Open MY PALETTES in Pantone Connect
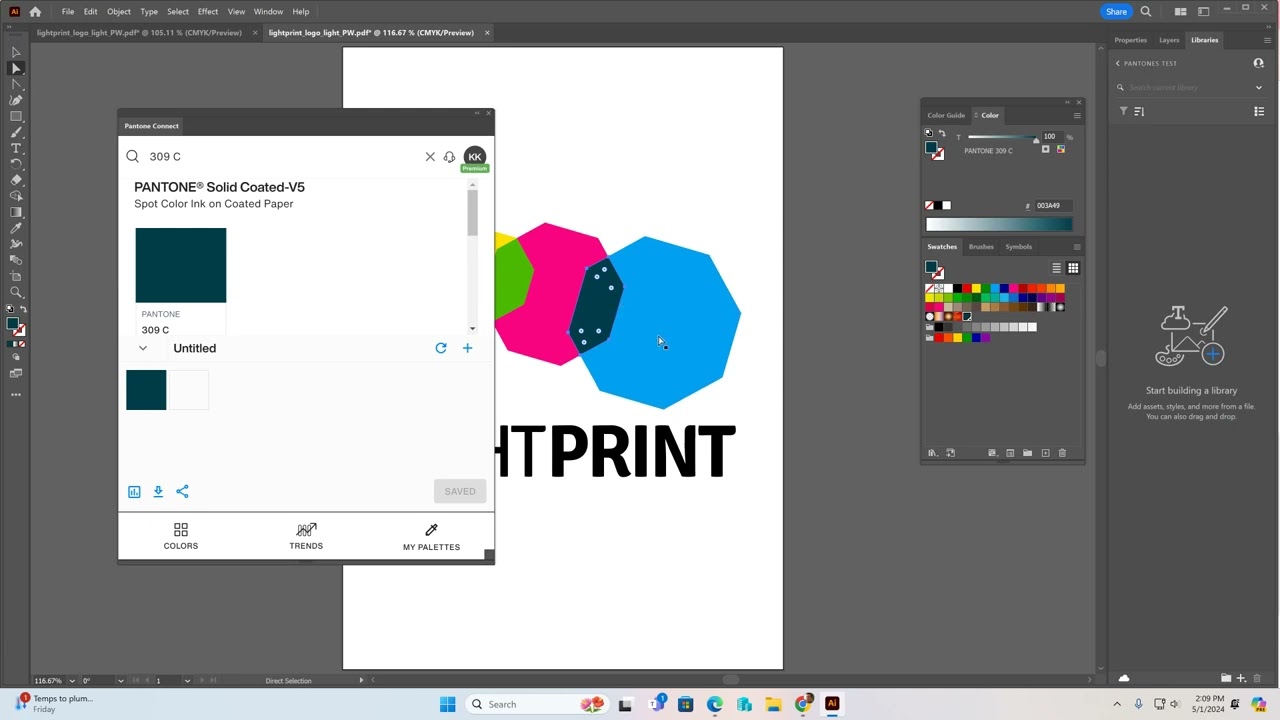The image size is (1280, 720). click(x=431, y=536)
